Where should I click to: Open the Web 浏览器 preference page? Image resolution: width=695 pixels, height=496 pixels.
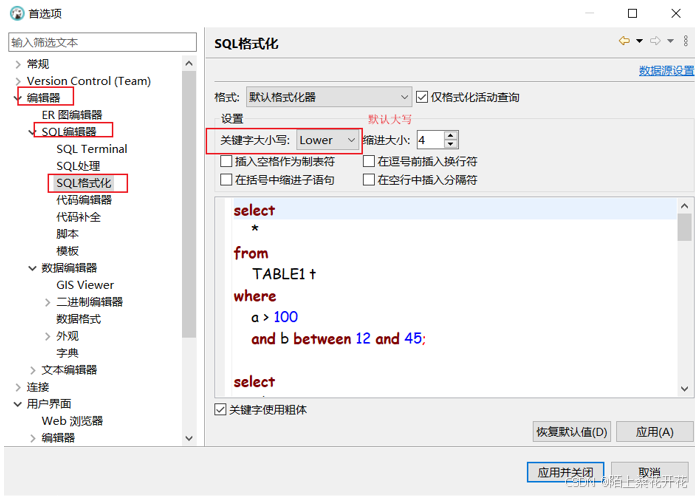click(72, 421)
